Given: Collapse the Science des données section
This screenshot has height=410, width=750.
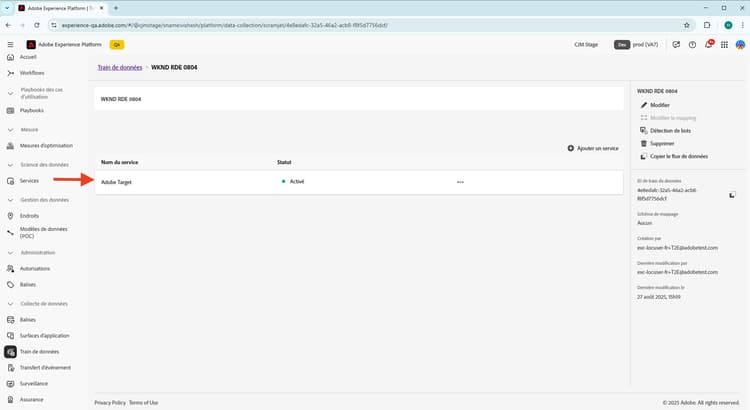Looking at the screenshot, I should pos(10,165).
